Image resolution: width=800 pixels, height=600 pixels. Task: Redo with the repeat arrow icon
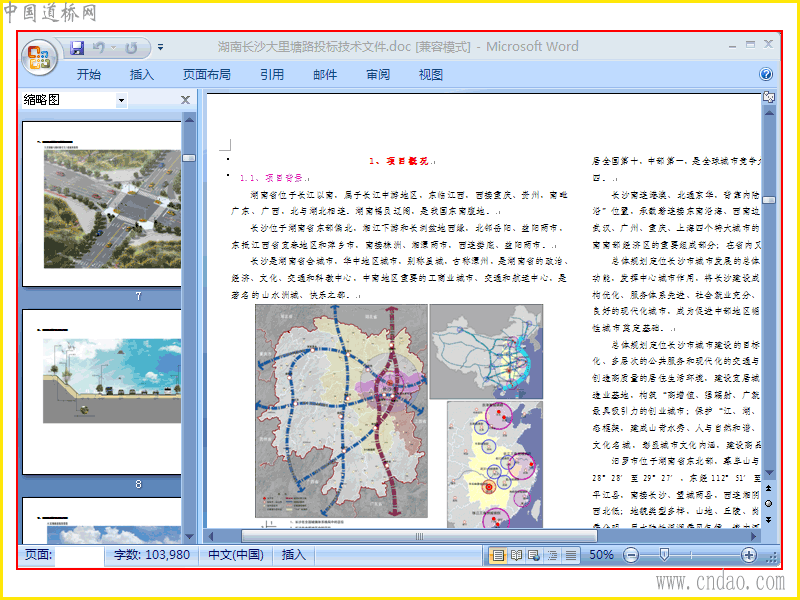click(131, 48)
